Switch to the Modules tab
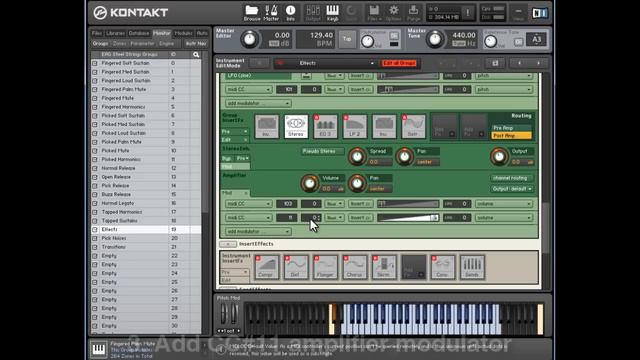 [183, 33]
